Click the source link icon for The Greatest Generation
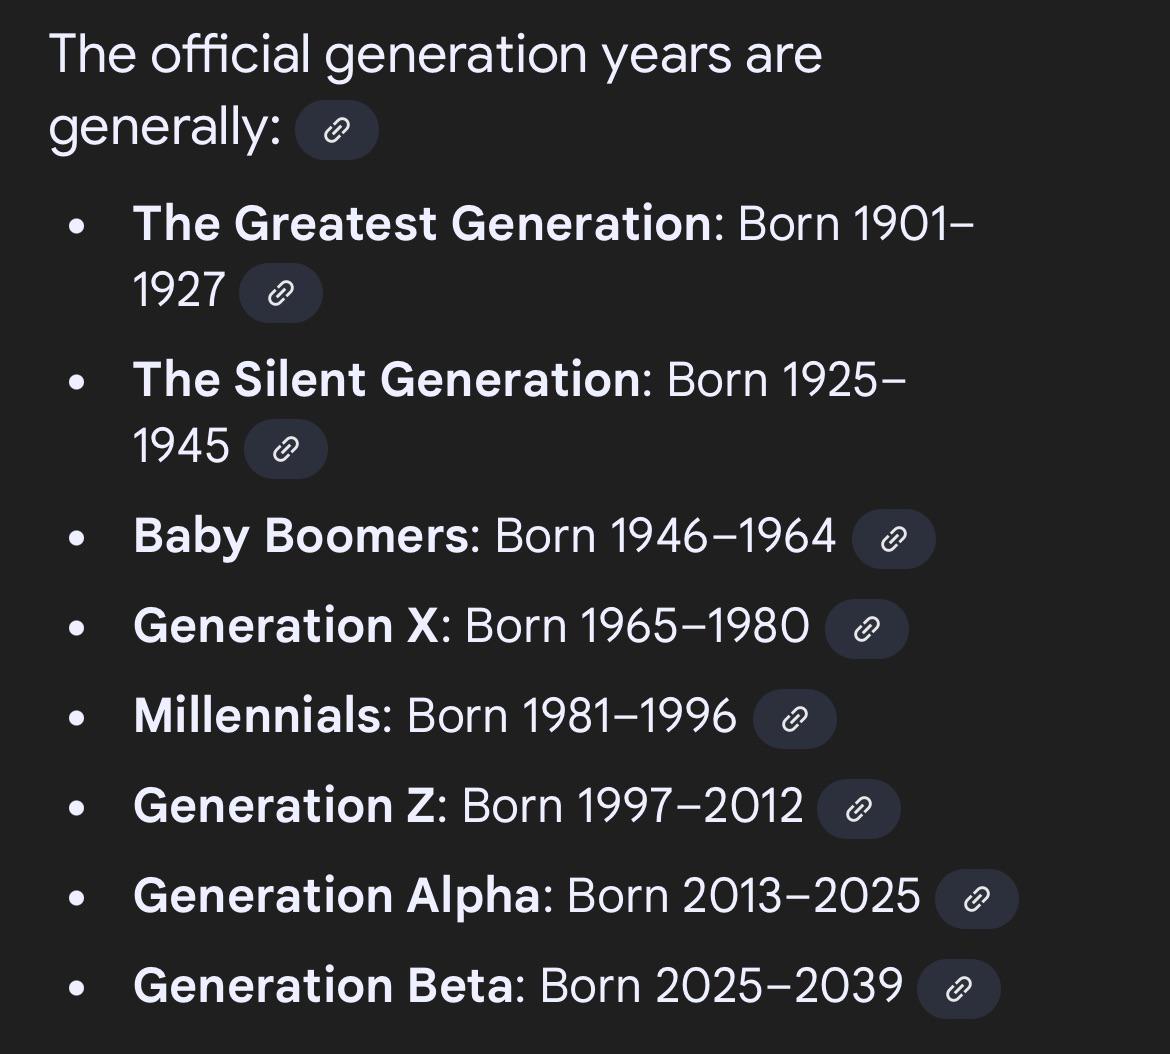1170x1054 pixels. pyautogui.click(x=281, y=292)
